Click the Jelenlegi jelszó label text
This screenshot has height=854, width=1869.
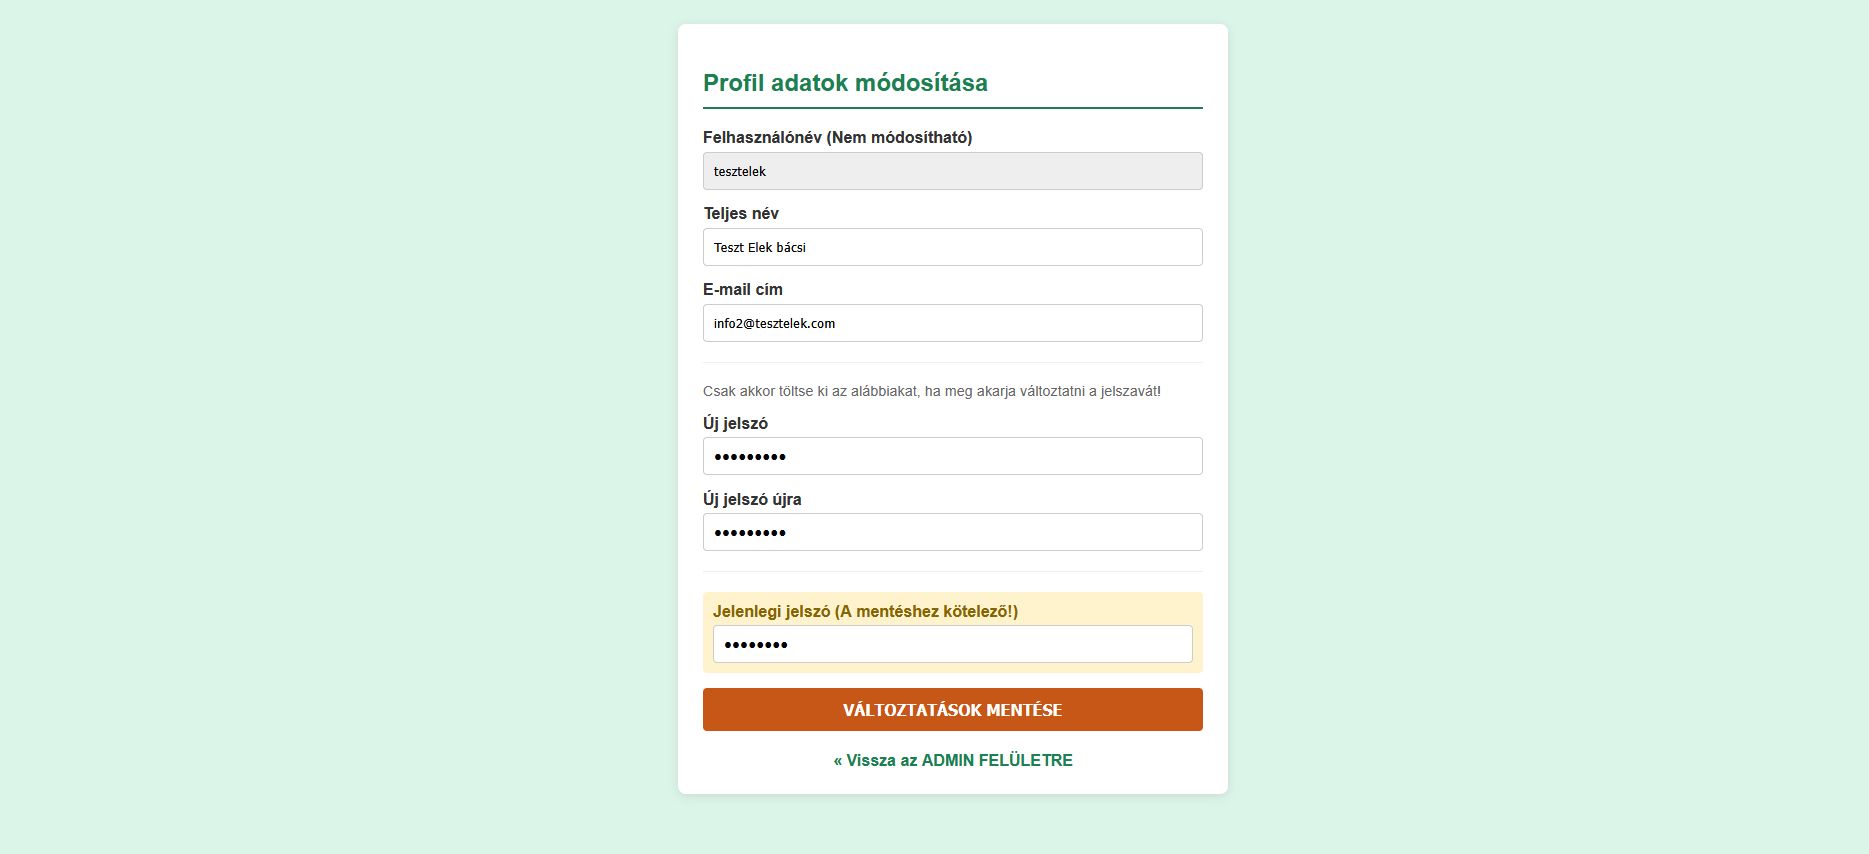pyautogui.click(x=865, y=611)
